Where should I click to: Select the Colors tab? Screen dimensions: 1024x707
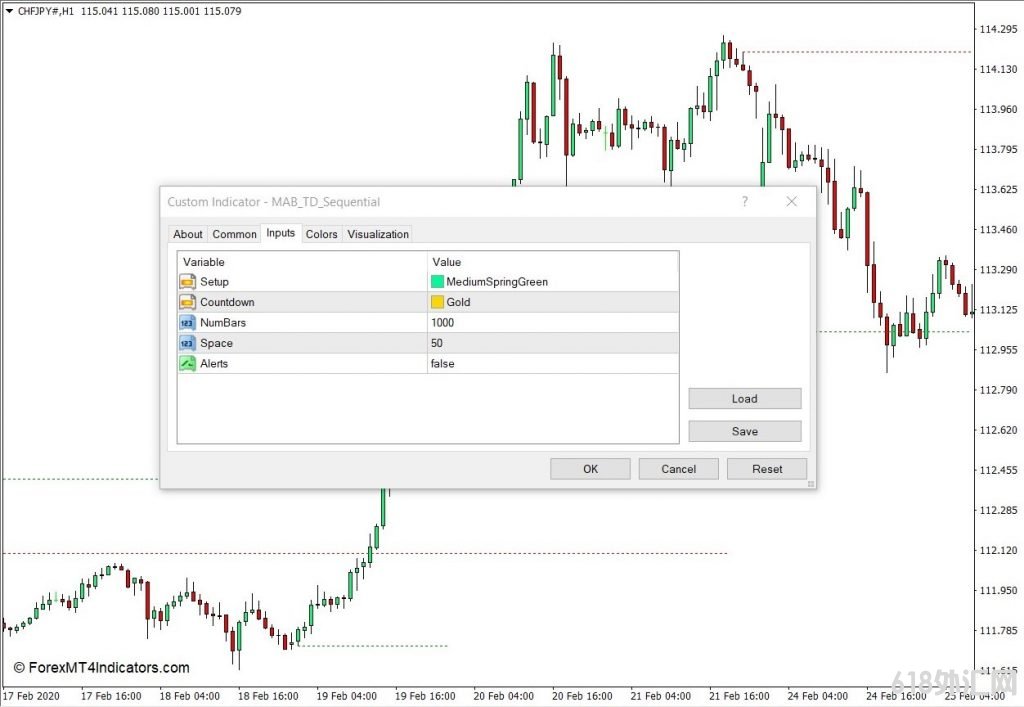[x=321, y=234]
